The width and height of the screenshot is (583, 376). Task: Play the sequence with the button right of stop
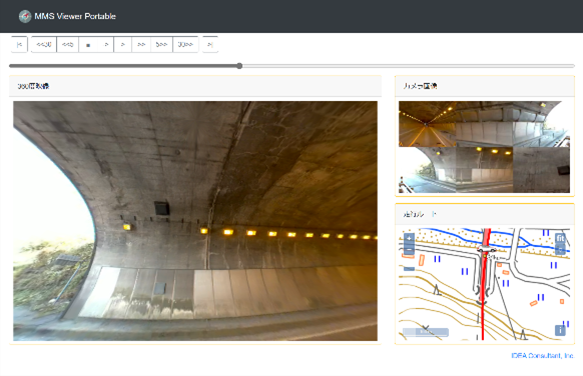click(x=106, y=45)
